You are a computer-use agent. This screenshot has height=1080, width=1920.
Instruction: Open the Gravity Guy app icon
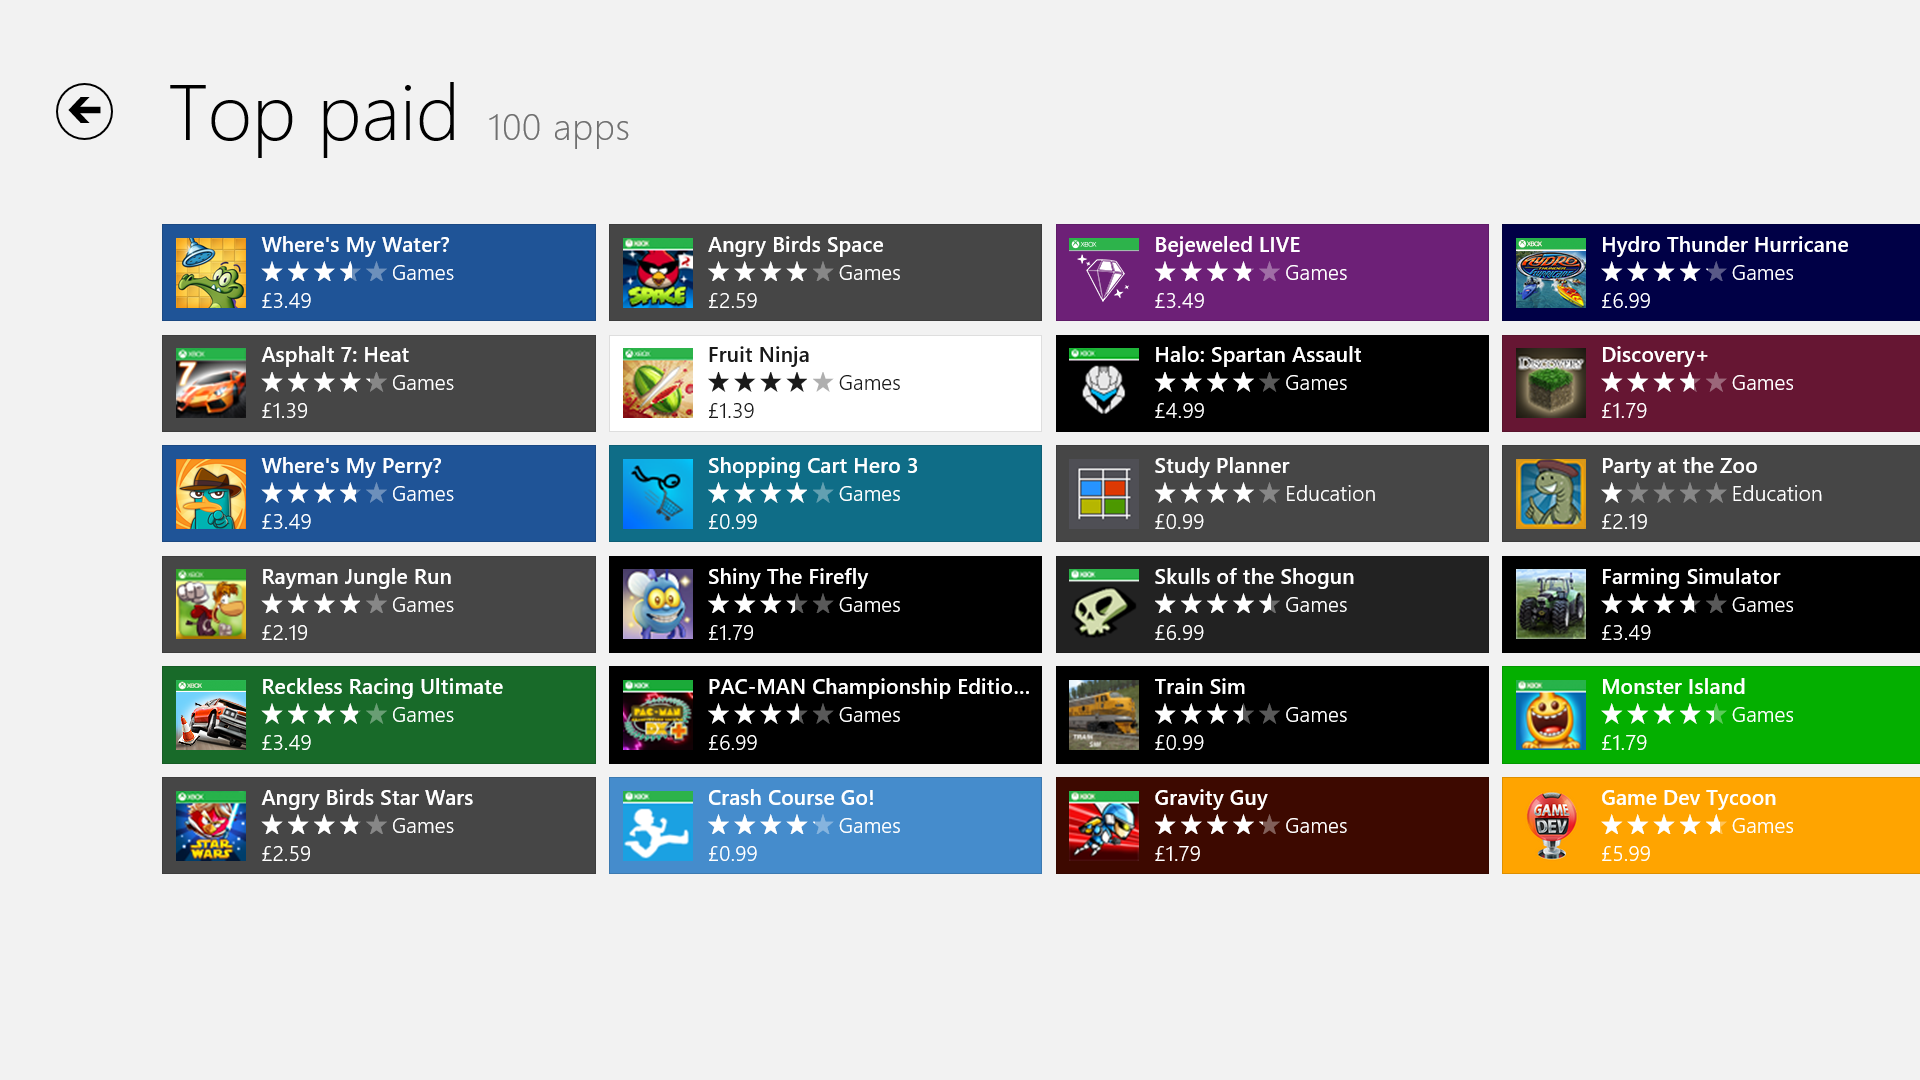1104,826
